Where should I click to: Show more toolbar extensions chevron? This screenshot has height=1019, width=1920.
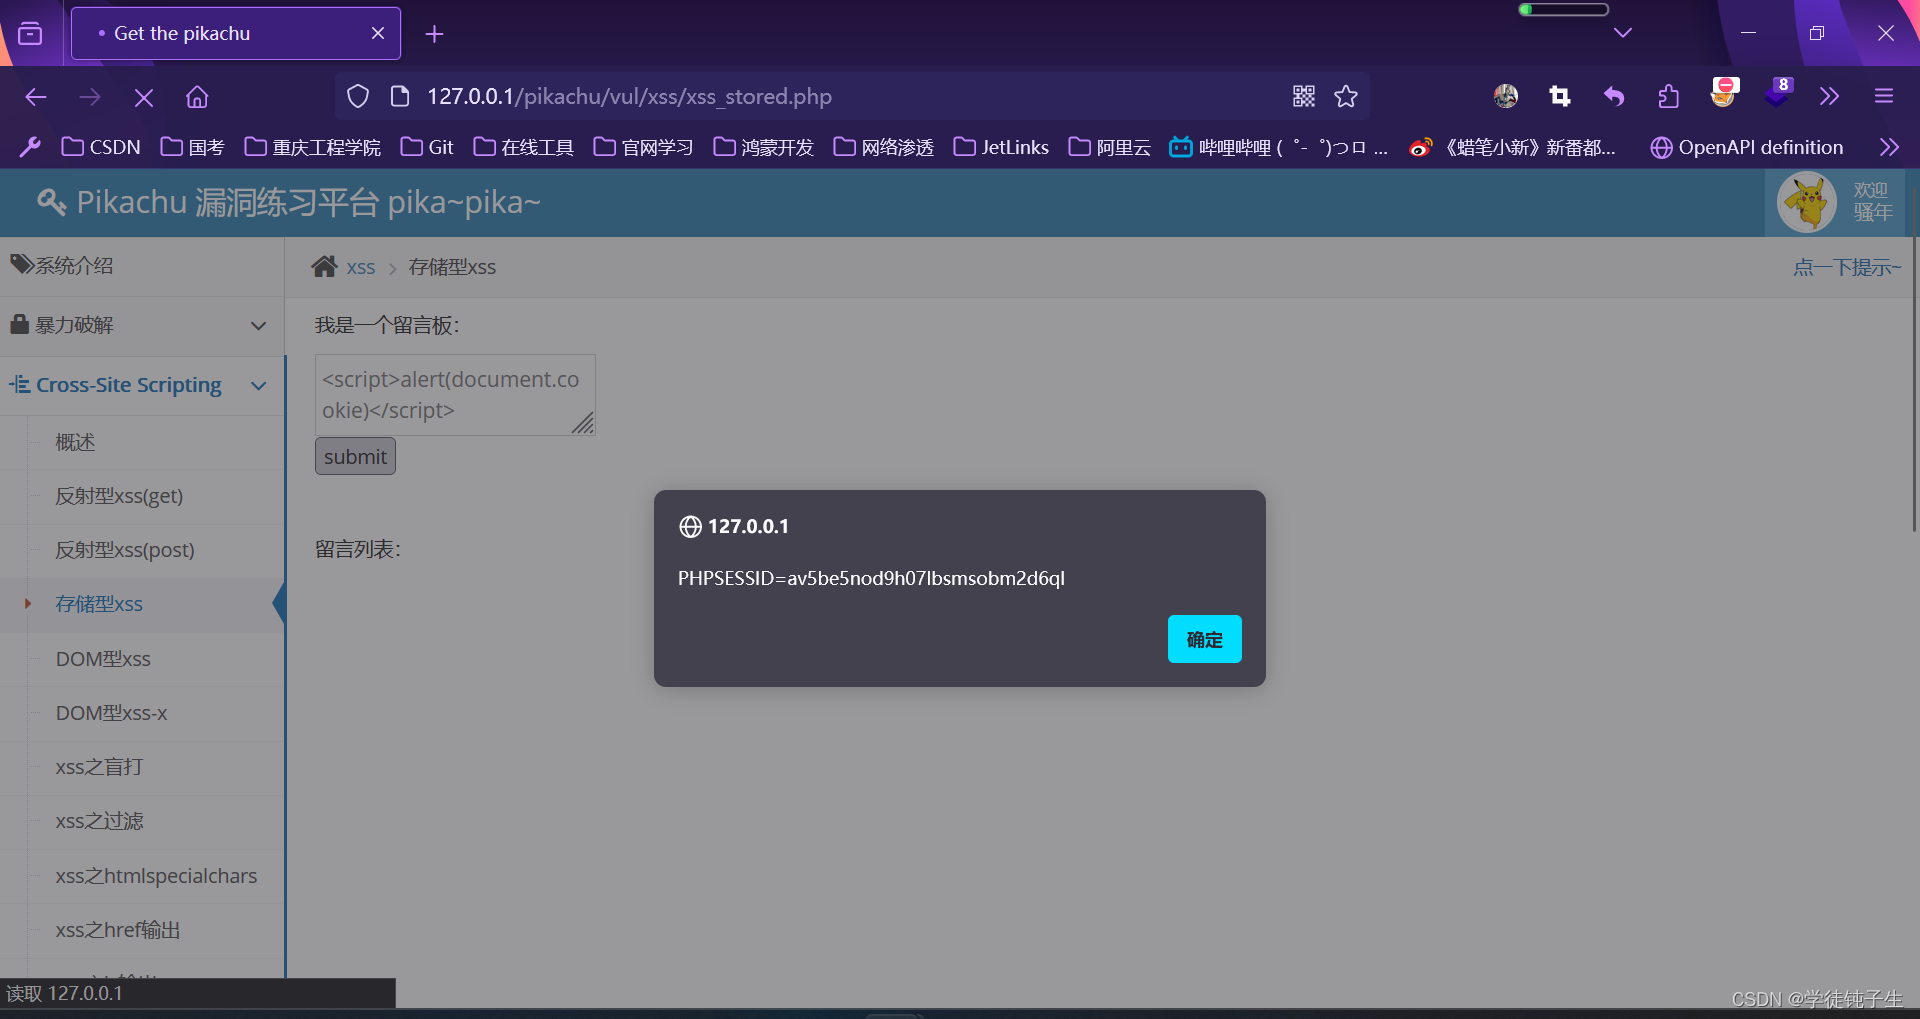[1829, 96]
